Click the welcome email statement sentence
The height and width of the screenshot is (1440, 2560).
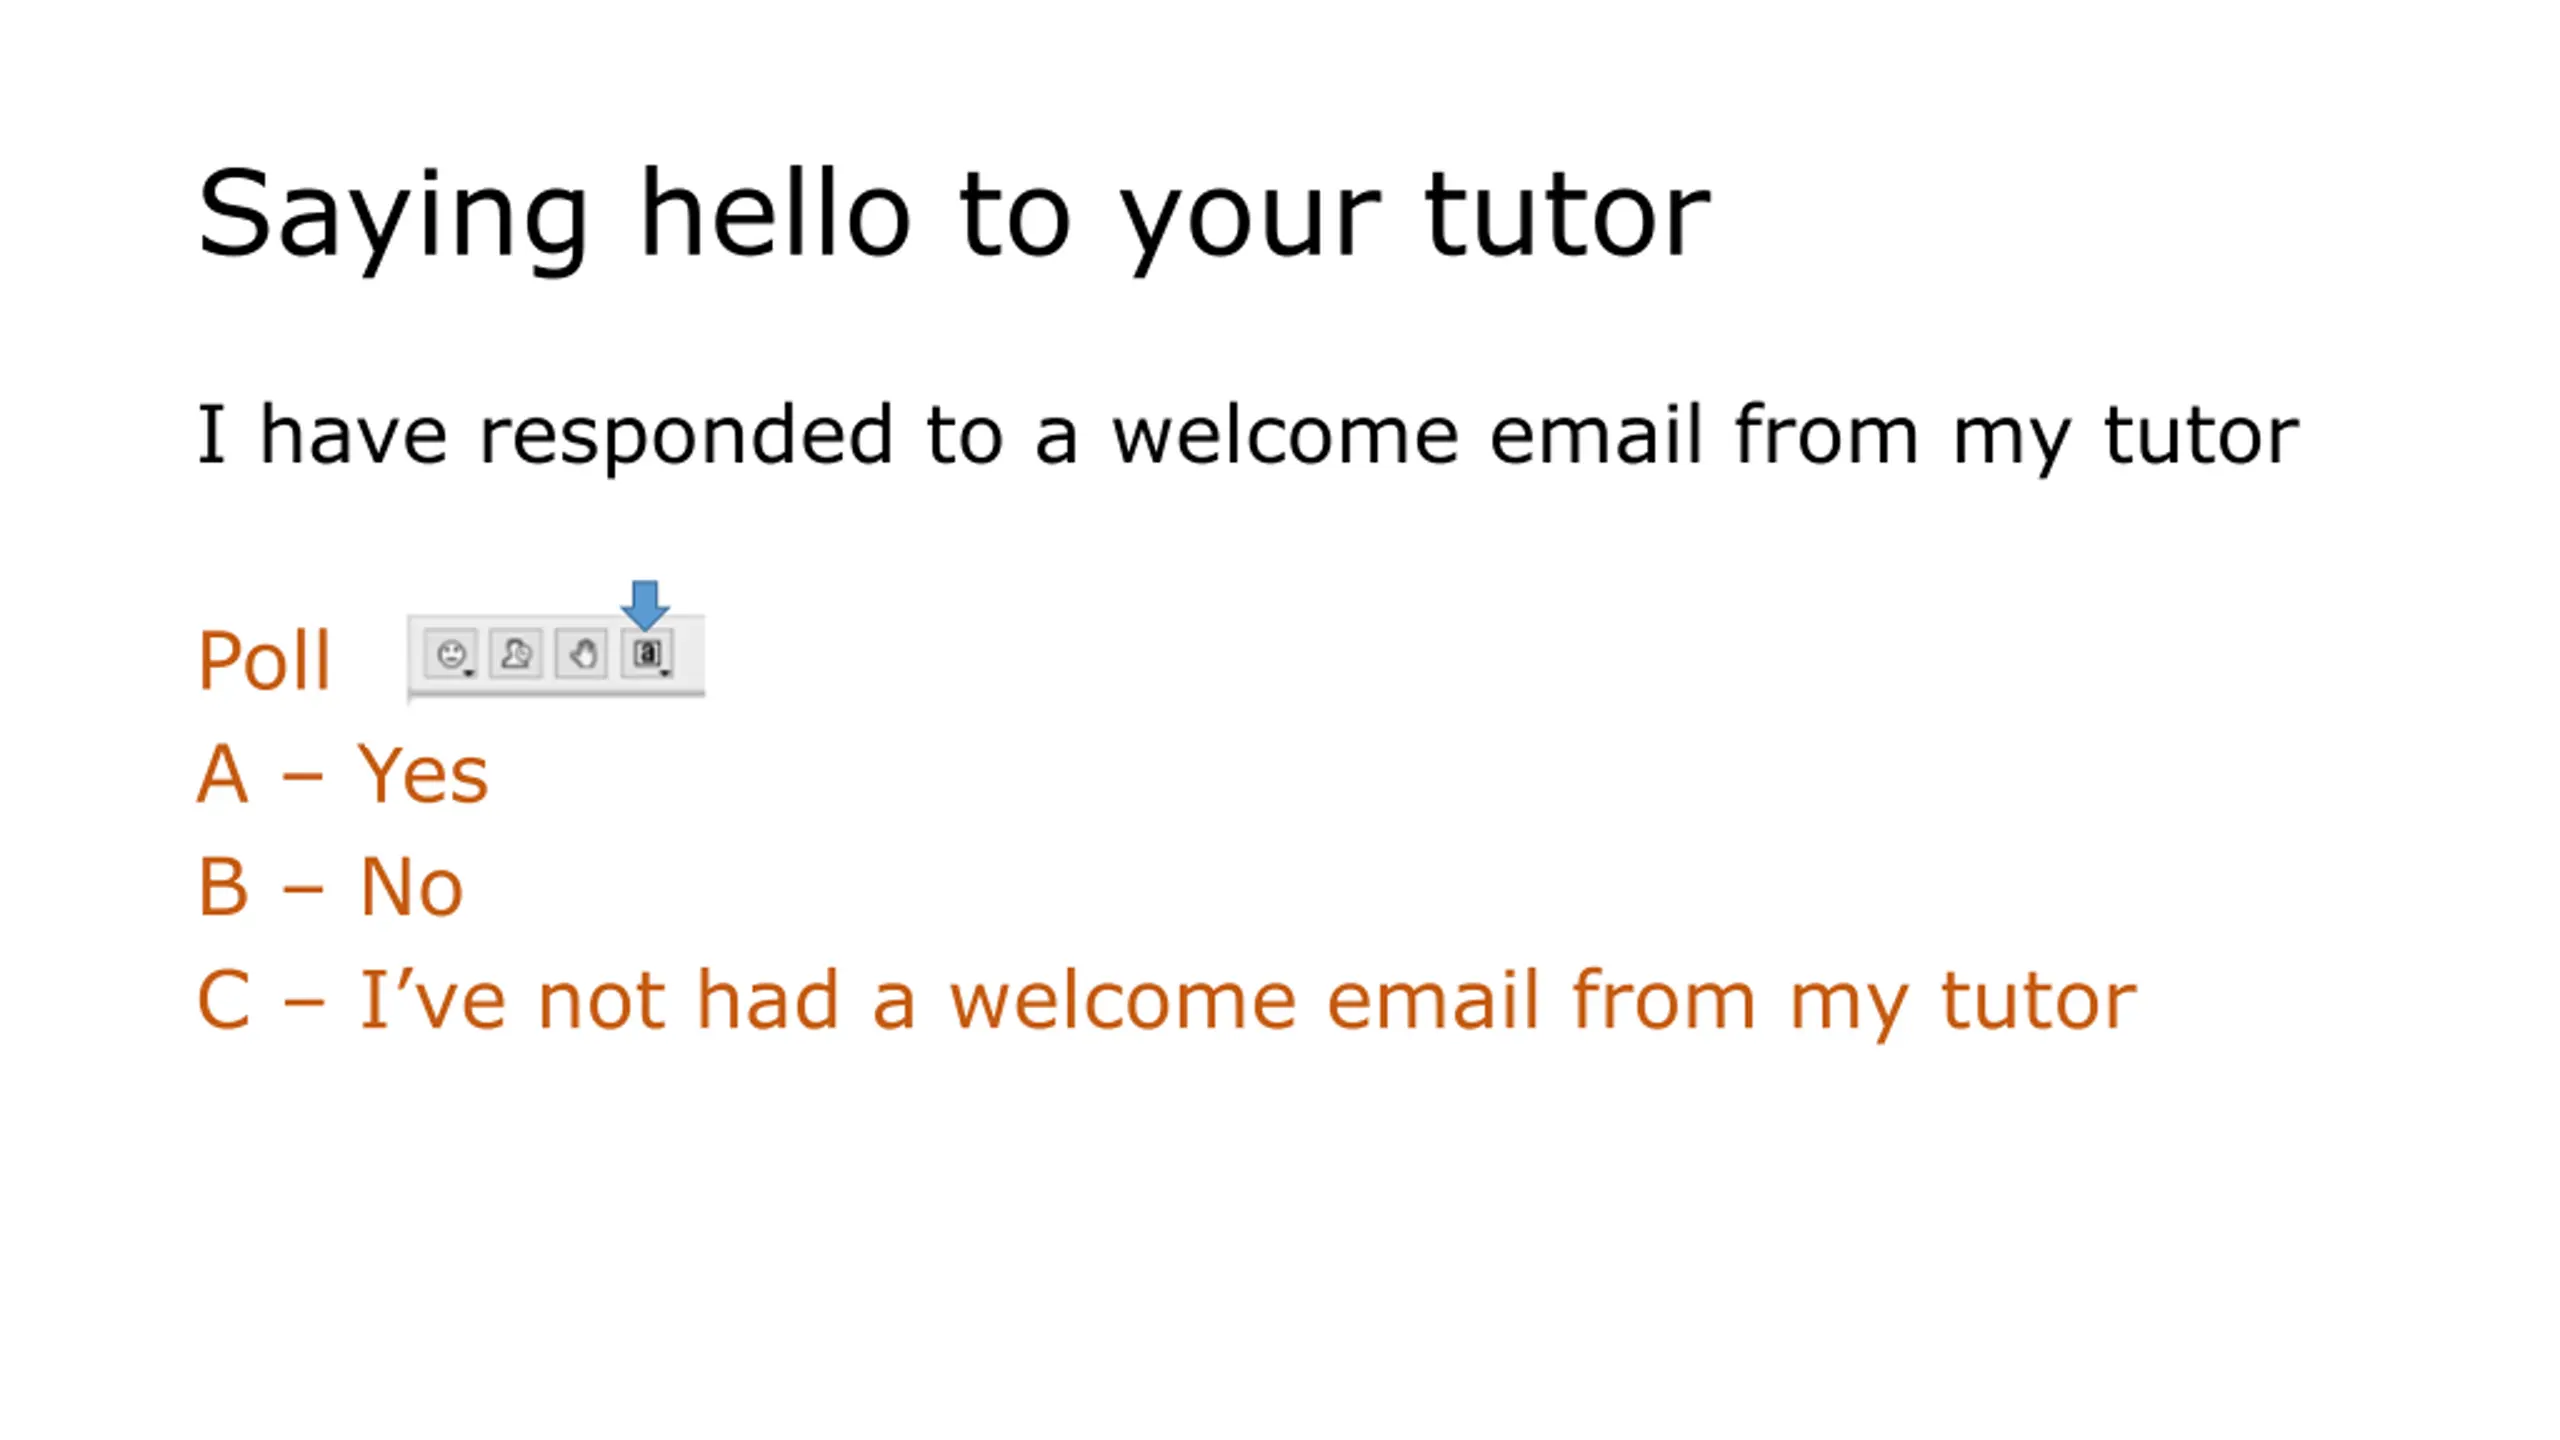1248,436
